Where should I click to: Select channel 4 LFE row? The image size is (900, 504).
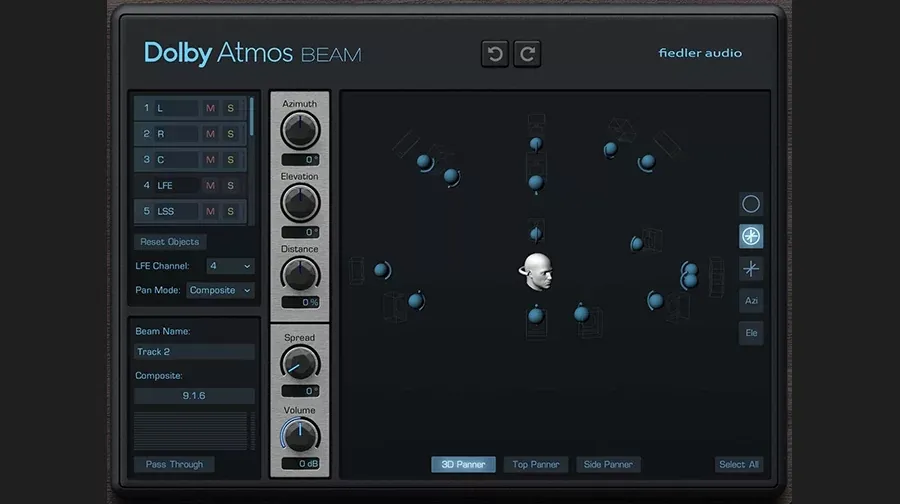click(190, 185)
